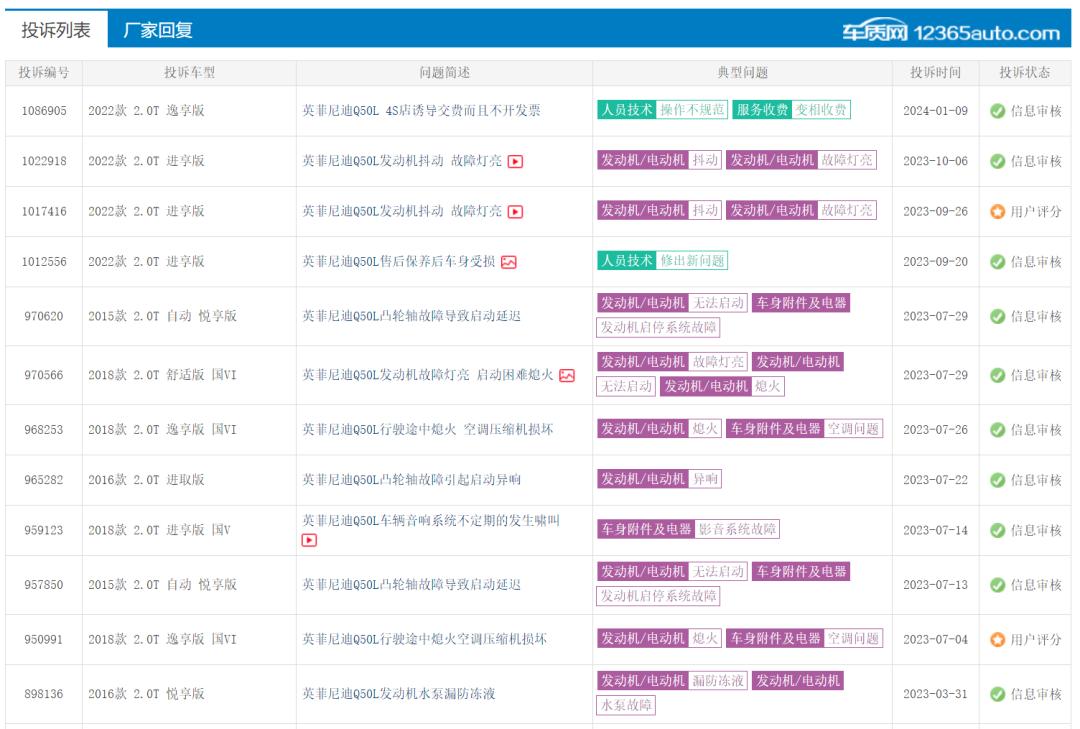Switch to the 厂家回复 tab

pyautogui.click(x=157, y=31)
